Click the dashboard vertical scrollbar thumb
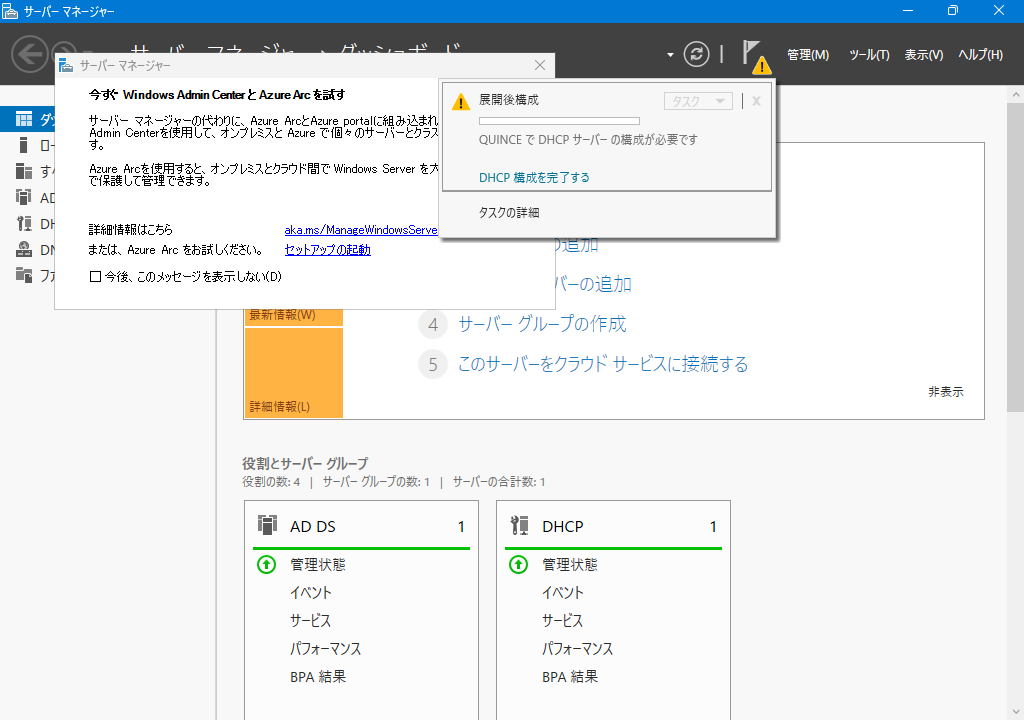 point(1016,256)
